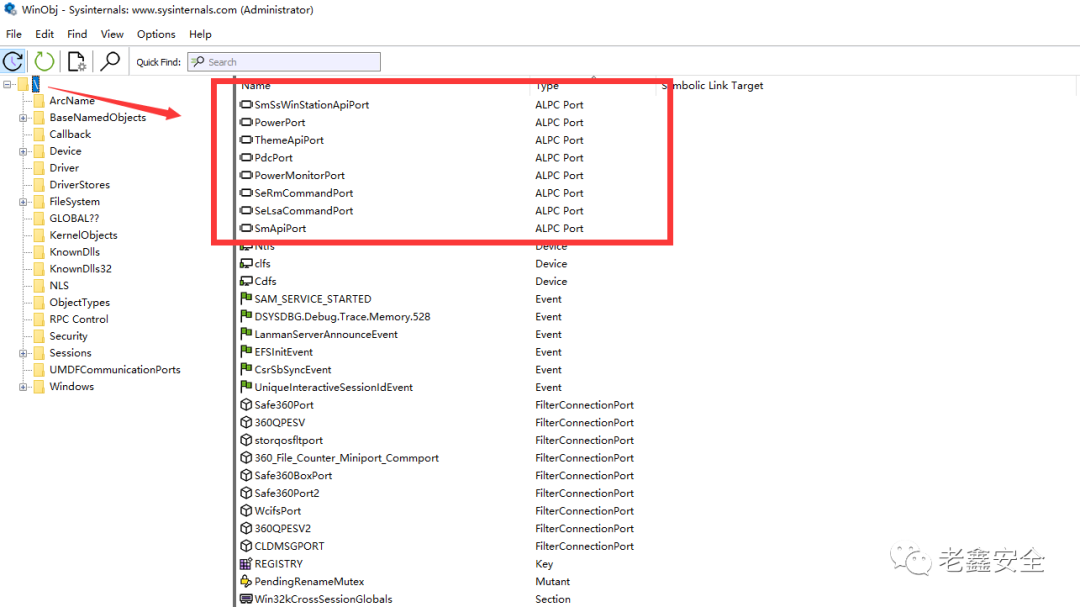Click the Safe360Port filter port icon

(246, 404)
